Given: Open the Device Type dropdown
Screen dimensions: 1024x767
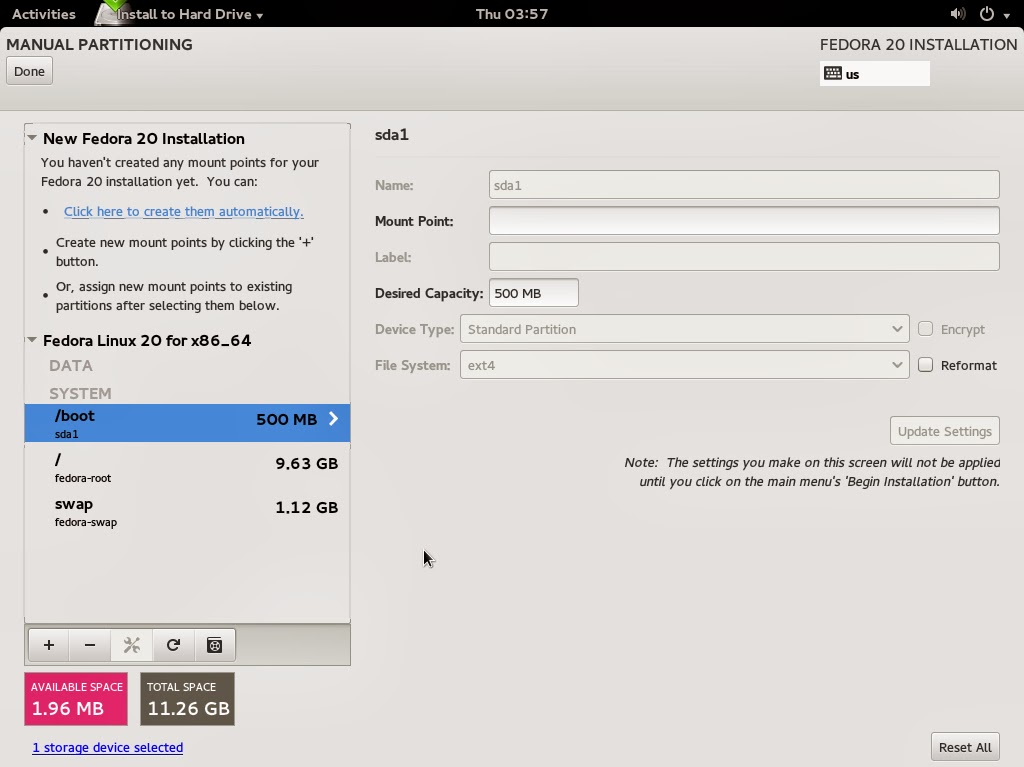Looking at the screenshot, I should coord(684,329).
